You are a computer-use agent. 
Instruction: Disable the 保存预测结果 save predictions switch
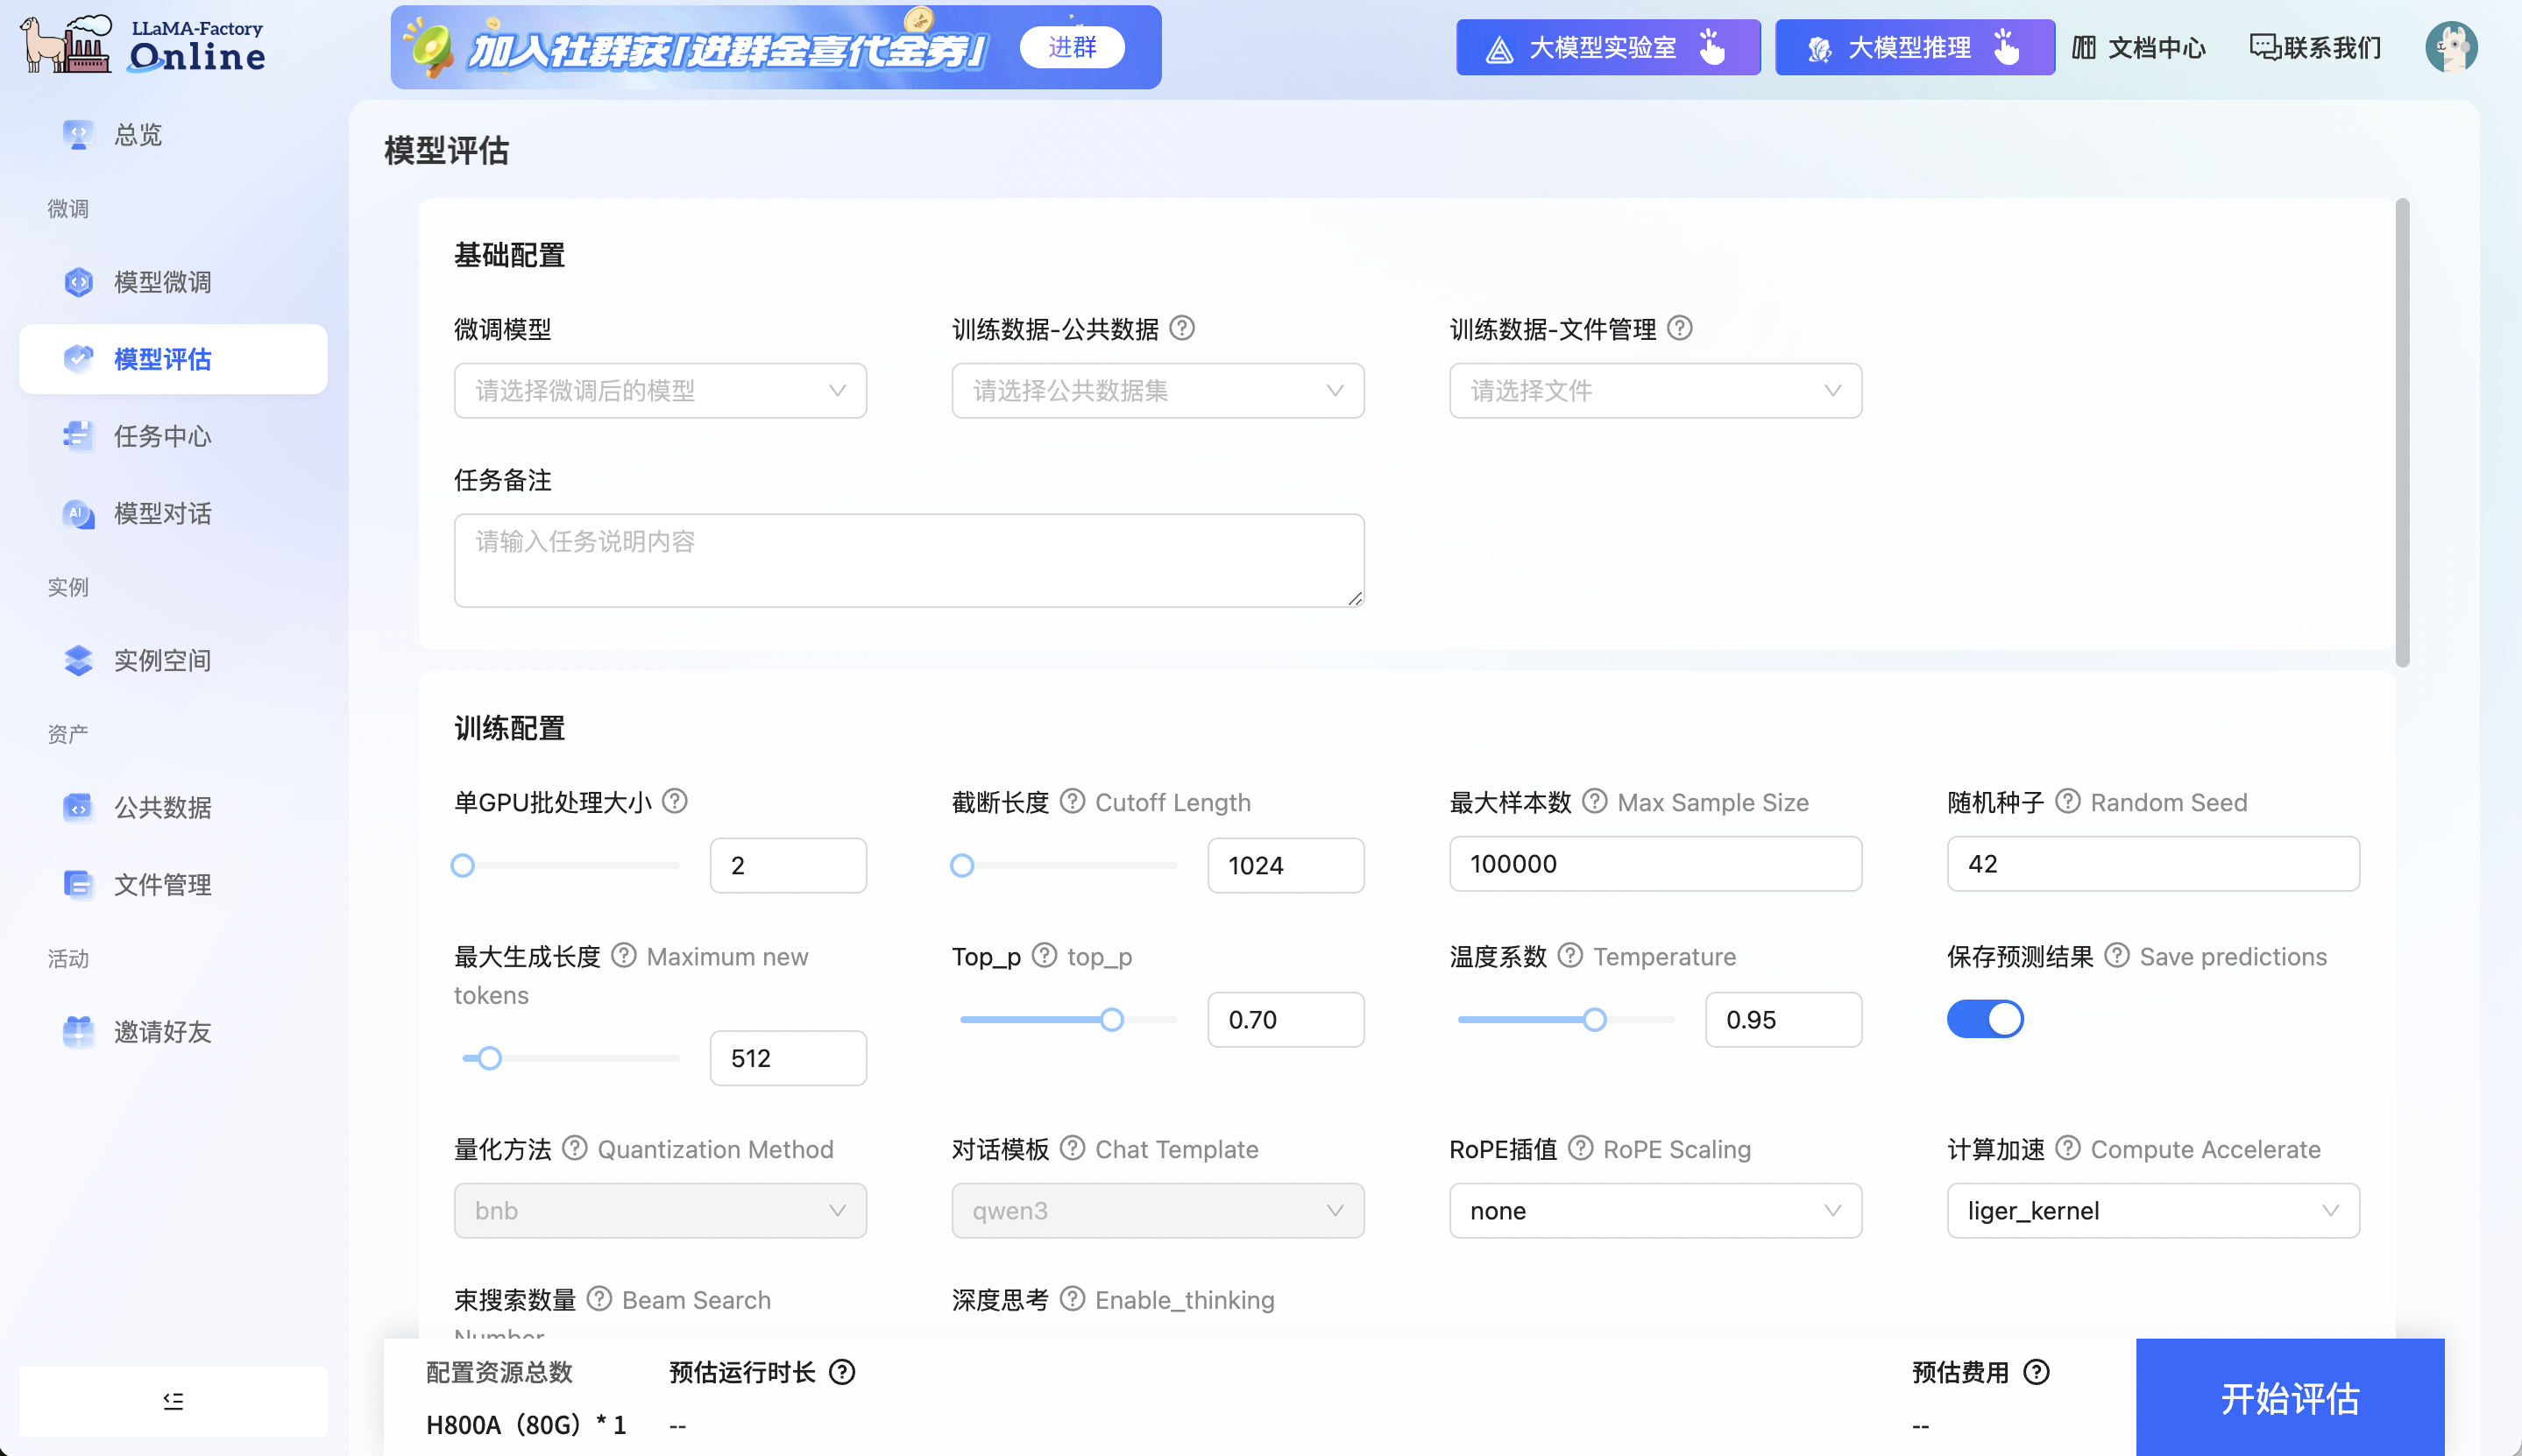1985,1018
